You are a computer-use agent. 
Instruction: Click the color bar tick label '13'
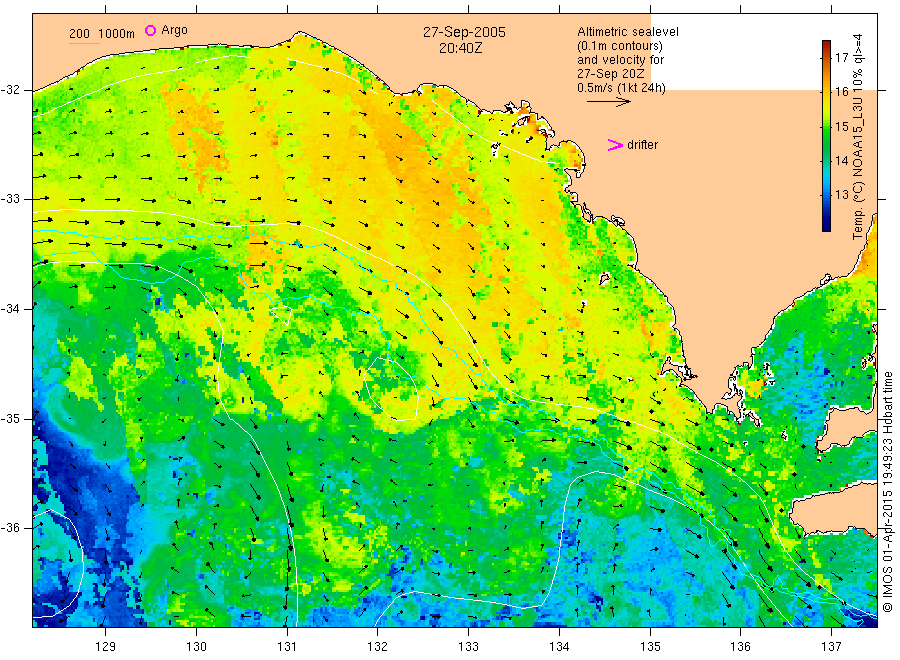[x=841, y=195]
